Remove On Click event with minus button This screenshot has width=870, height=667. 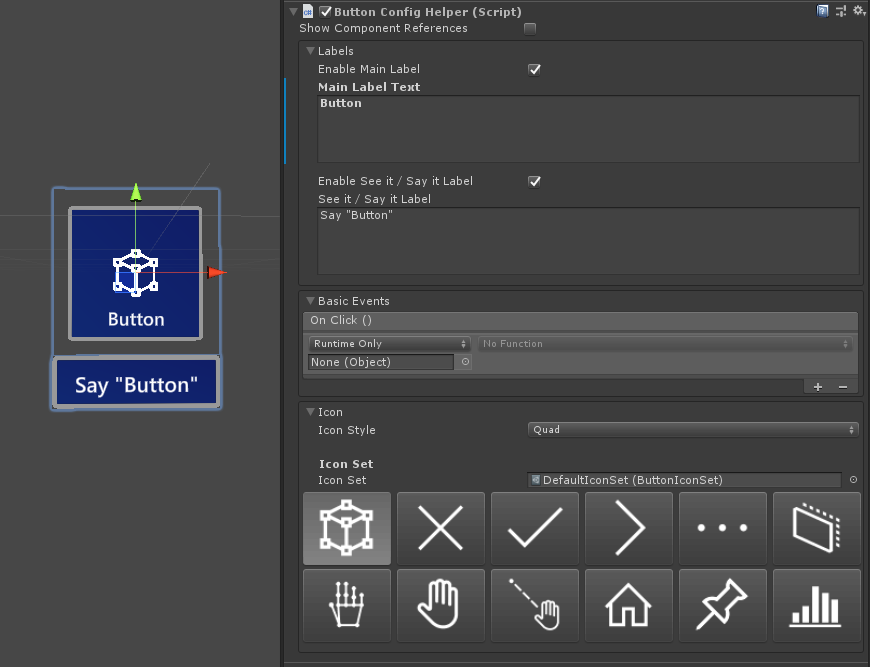click(x=842, y=387)
